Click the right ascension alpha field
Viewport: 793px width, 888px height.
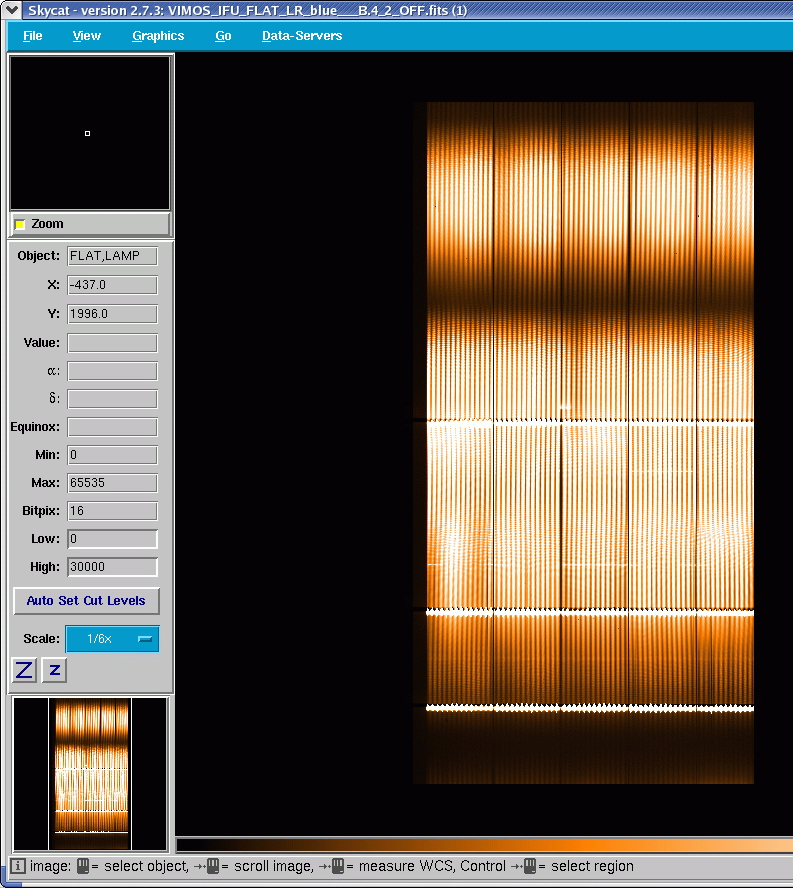112,372
